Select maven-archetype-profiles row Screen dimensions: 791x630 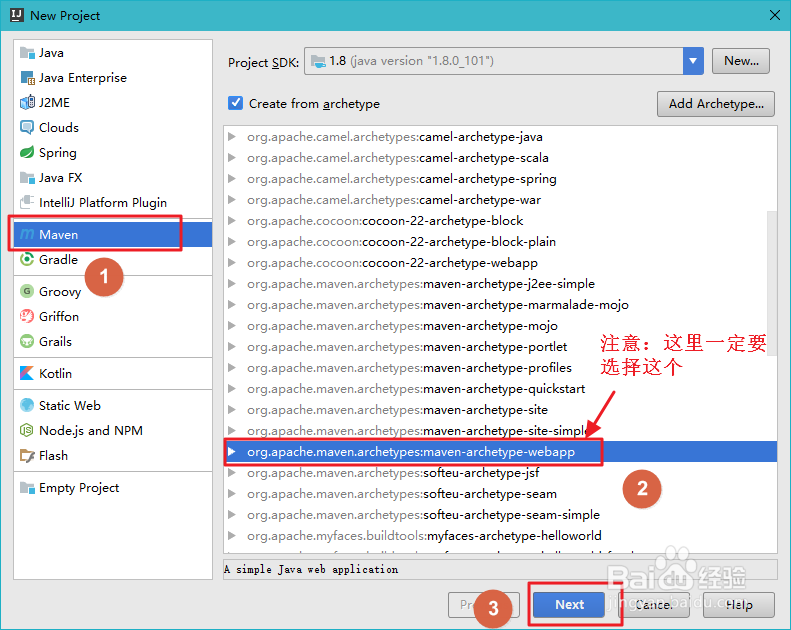(x=500, y=368)
